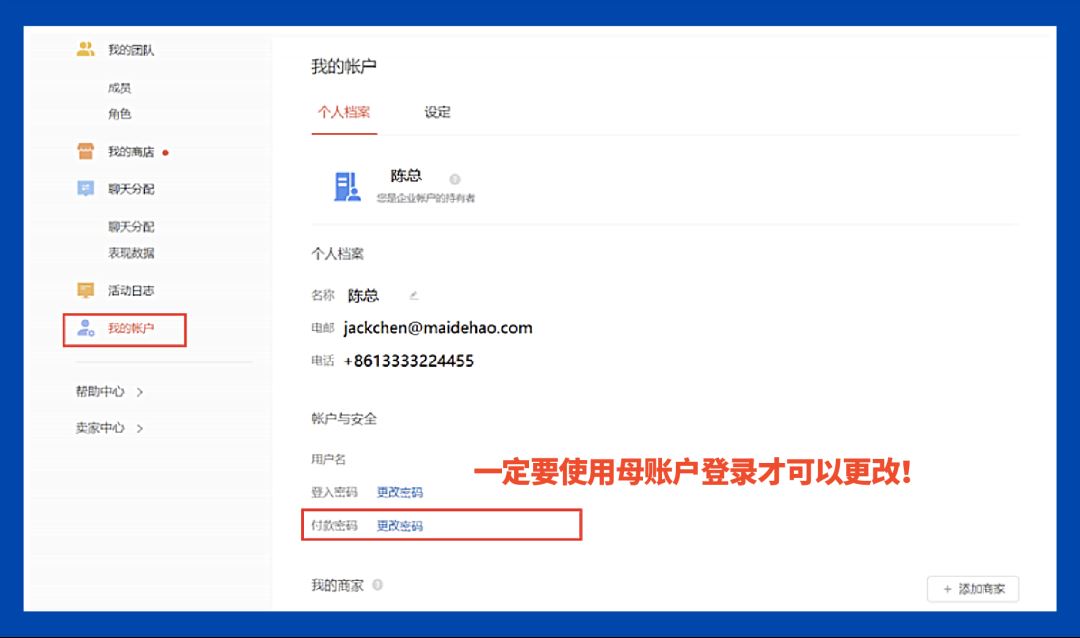Screen dimensions: 1080x638
Task: Click the 我的帐户 page heading
Action: point(344,67)
